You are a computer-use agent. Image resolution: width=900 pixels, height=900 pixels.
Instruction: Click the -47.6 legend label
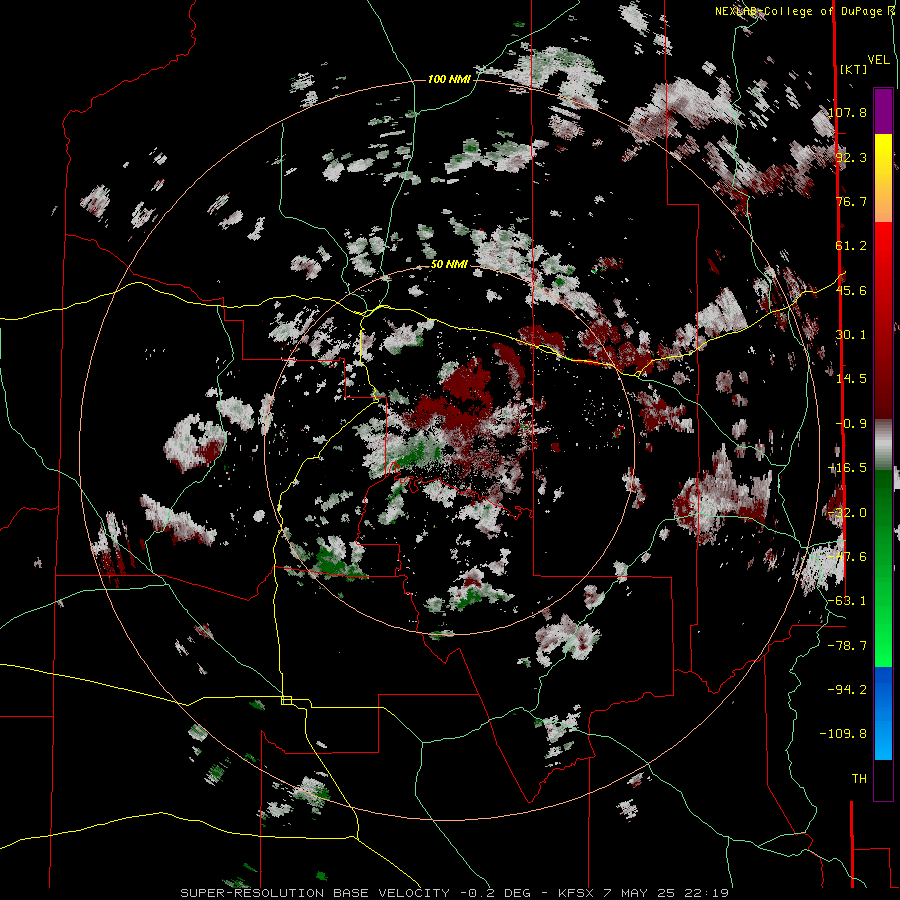pos(847,557)
